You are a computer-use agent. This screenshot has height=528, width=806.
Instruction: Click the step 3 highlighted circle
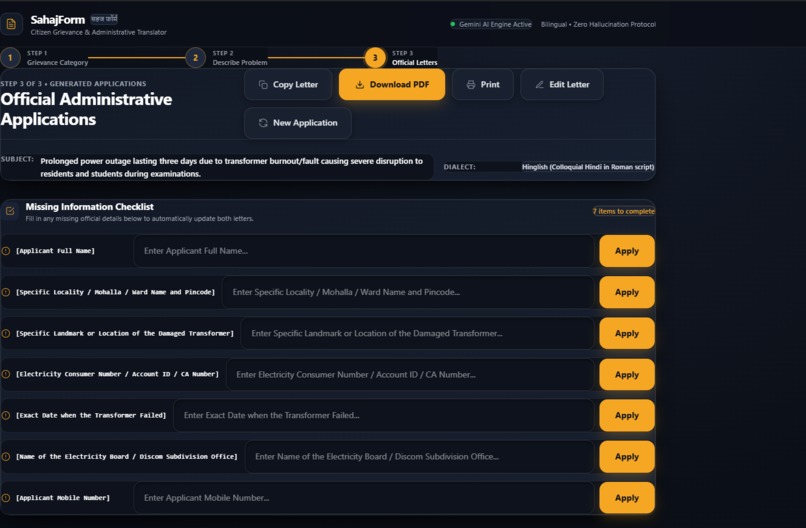pos(375,58)
